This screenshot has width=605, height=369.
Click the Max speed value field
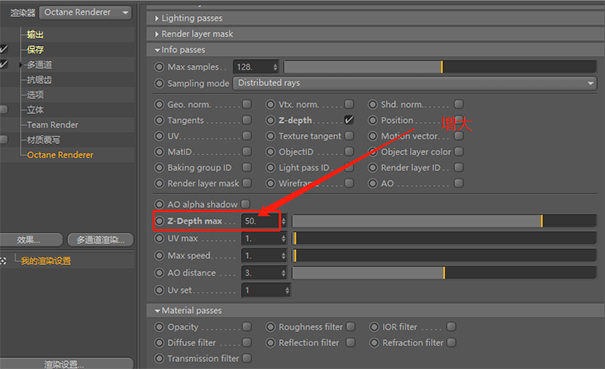[260, 256]
